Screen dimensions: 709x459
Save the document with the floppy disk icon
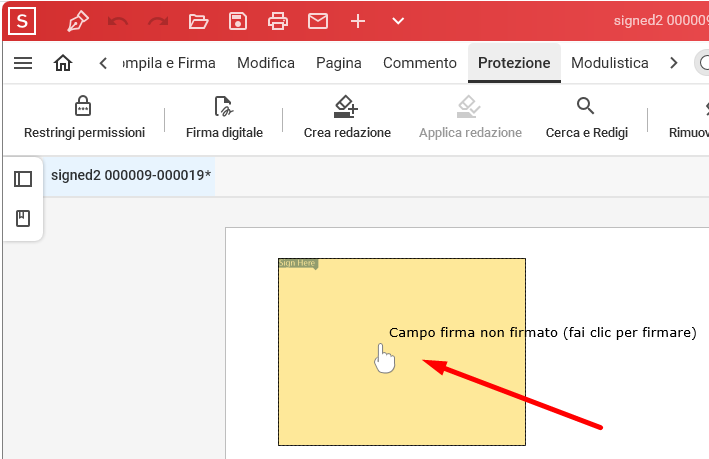[238, 21]
